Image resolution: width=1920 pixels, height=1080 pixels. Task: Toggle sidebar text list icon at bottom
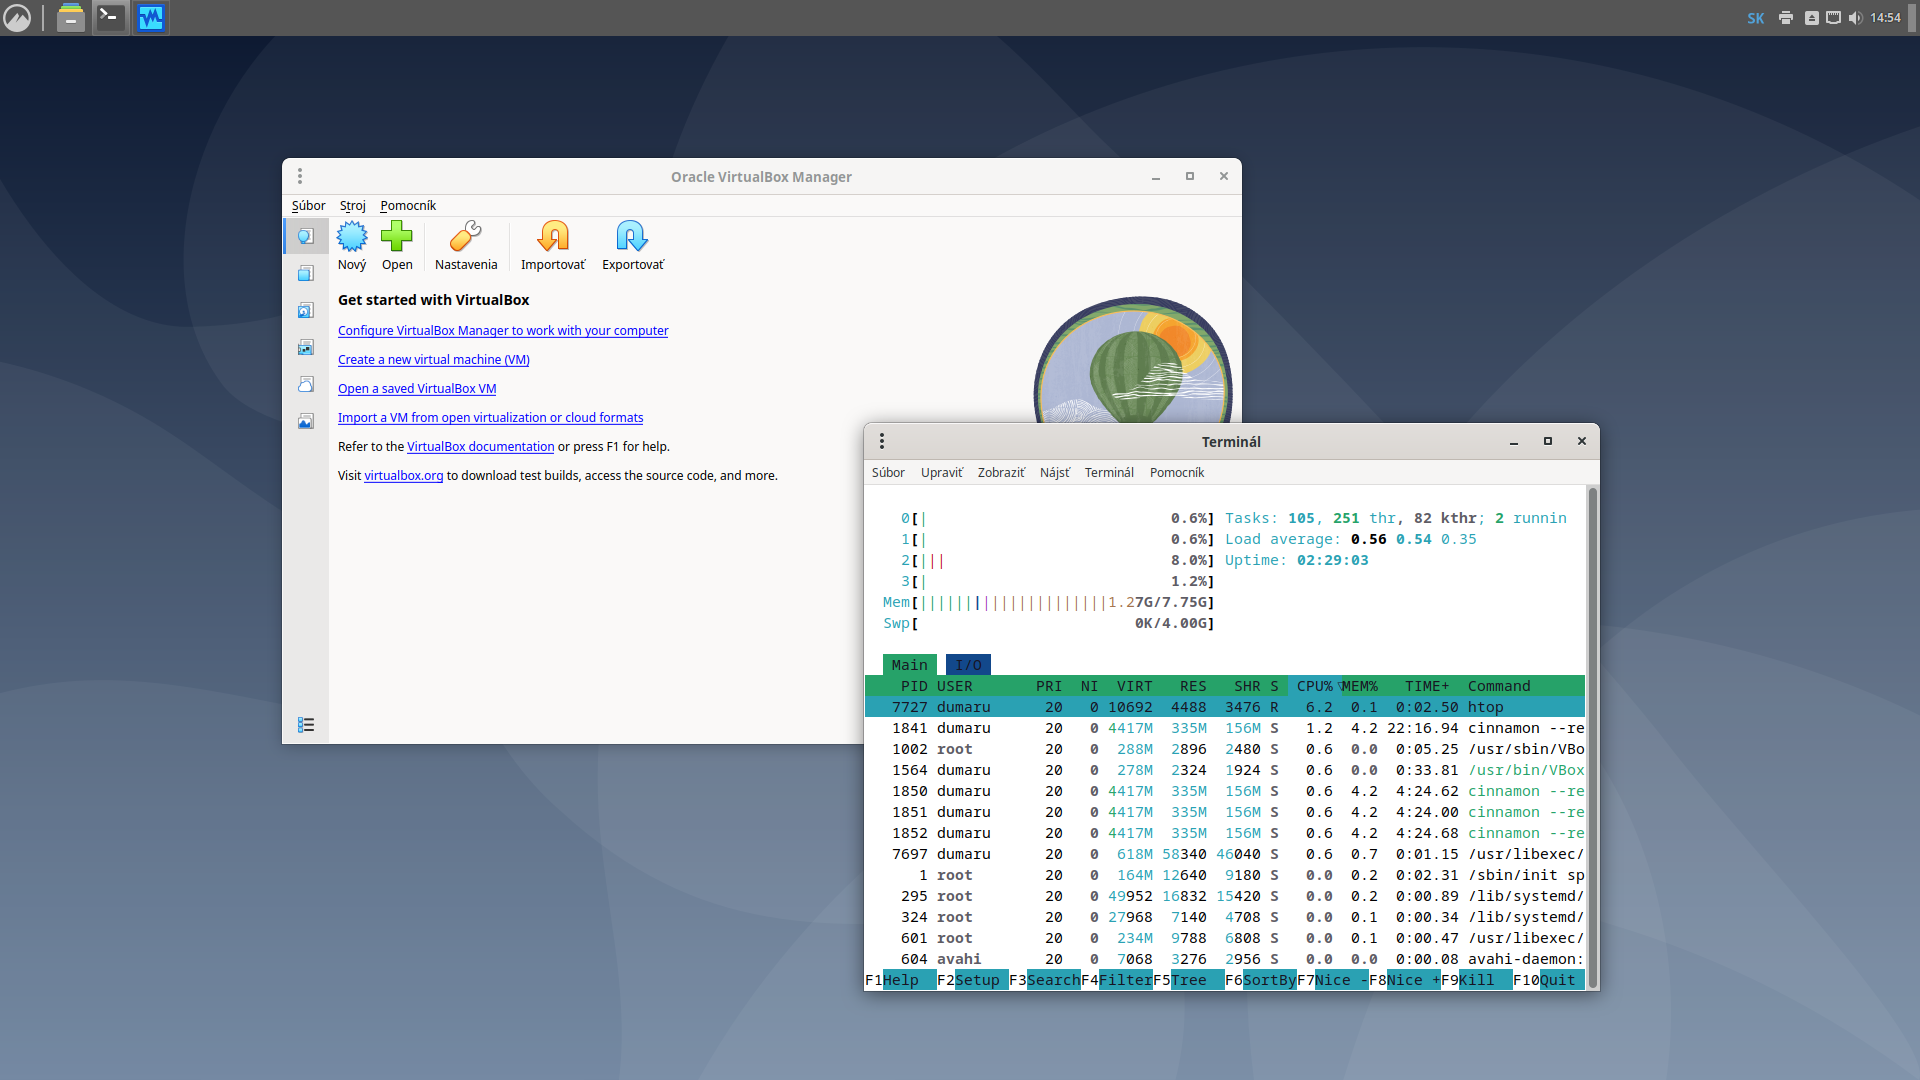click(x=306, y=725)
